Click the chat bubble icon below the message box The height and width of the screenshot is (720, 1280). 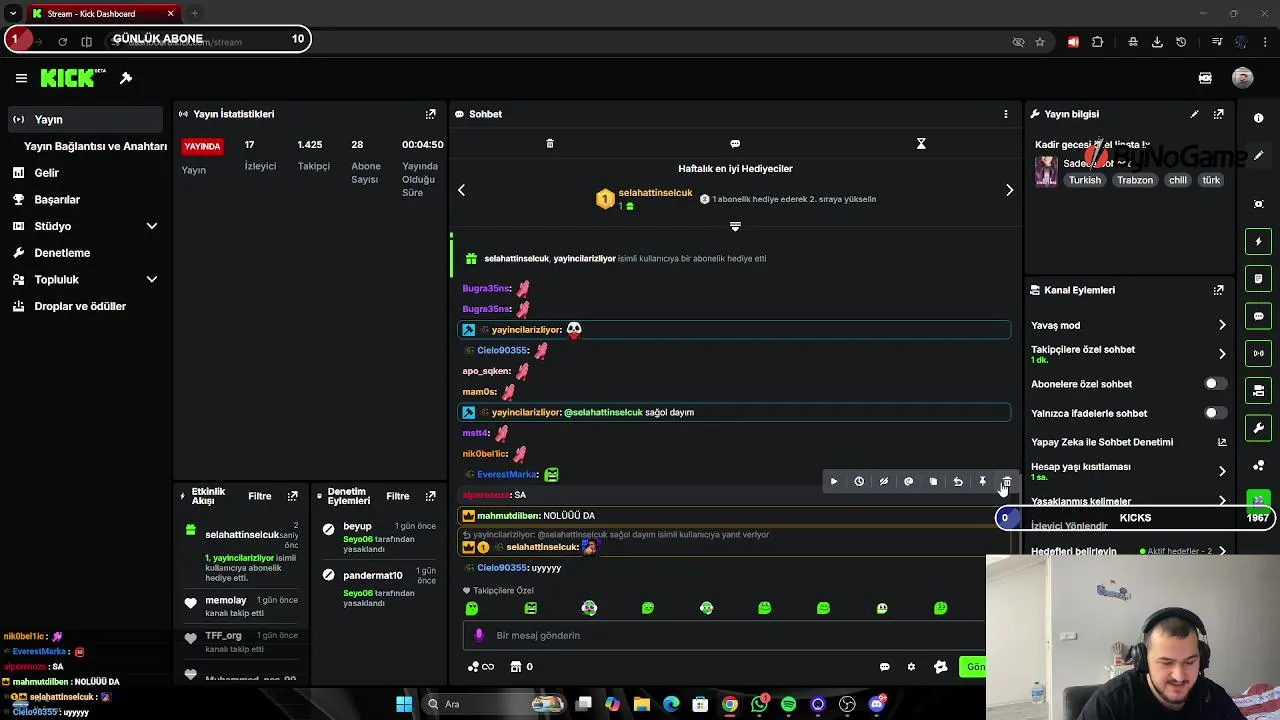coord(884,667)
